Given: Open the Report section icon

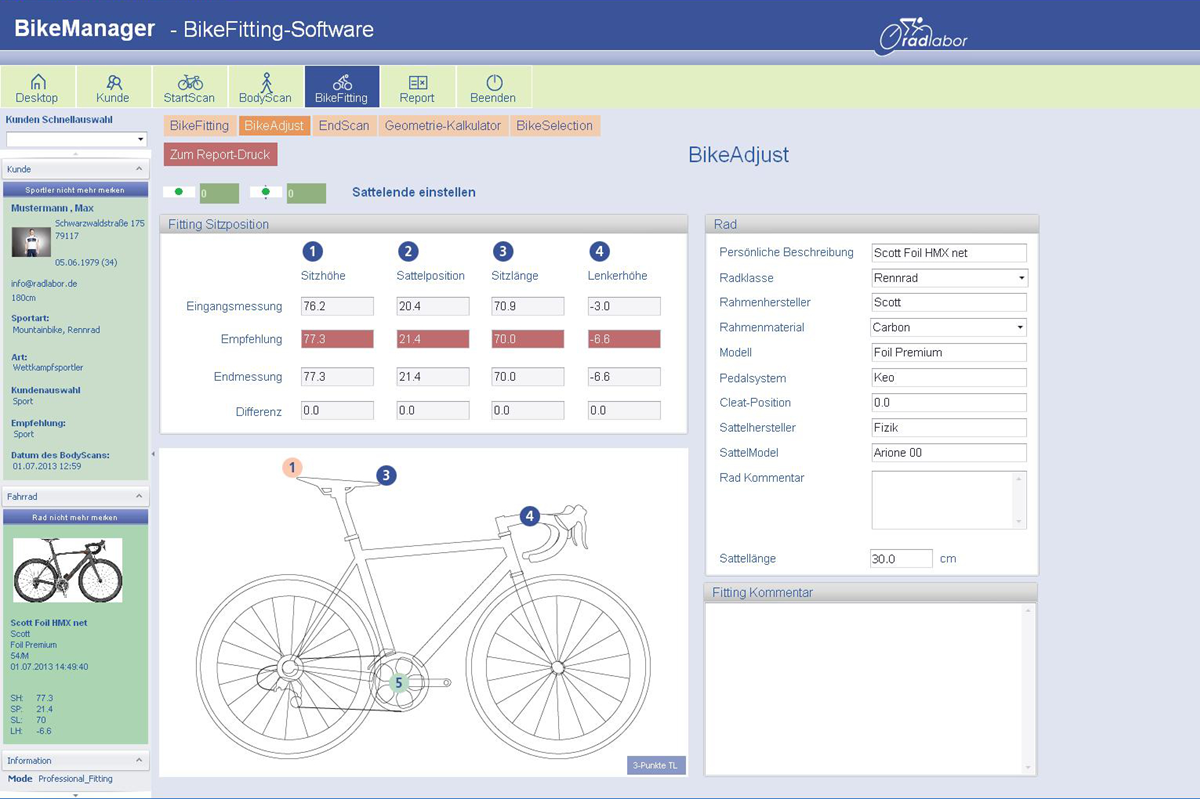Looking at the screenshot, I should [x=417, y=88].
